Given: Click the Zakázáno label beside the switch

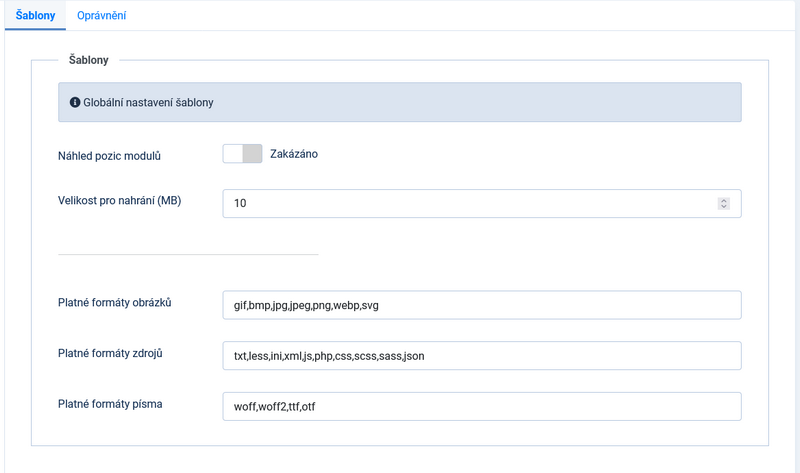Looking at the screenshot, I should pyautogui.click(x=294, y=154).
